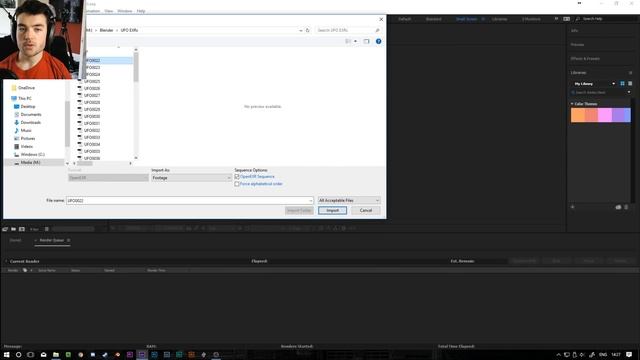Image resolution: width=640 pixels, height=360 pixels.
Task: Open the Mail app on taskbar
Action: 43,354
